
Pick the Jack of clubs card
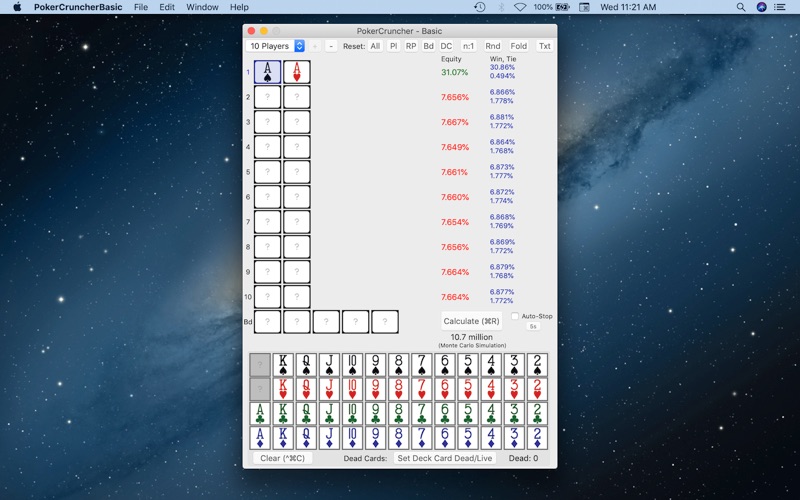pos(329,414)
